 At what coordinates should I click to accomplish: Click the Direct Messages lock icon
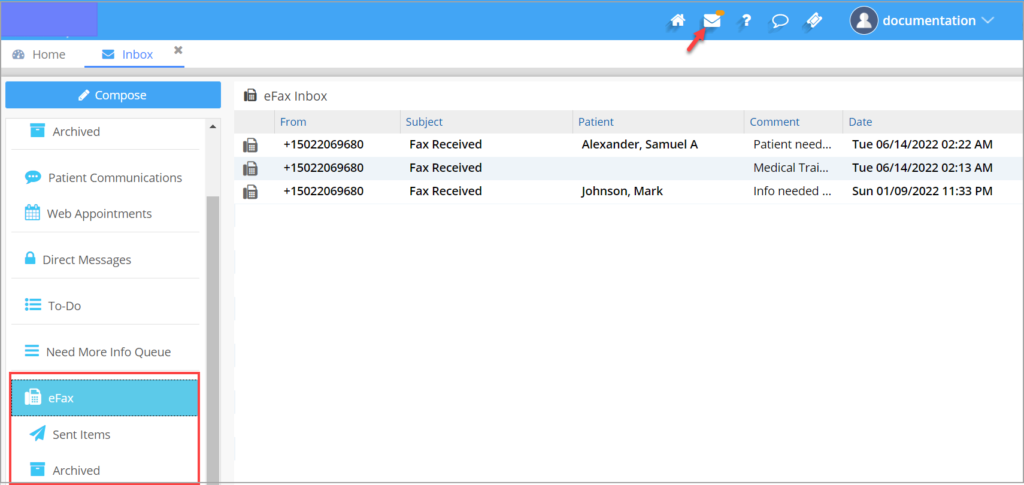30,258
